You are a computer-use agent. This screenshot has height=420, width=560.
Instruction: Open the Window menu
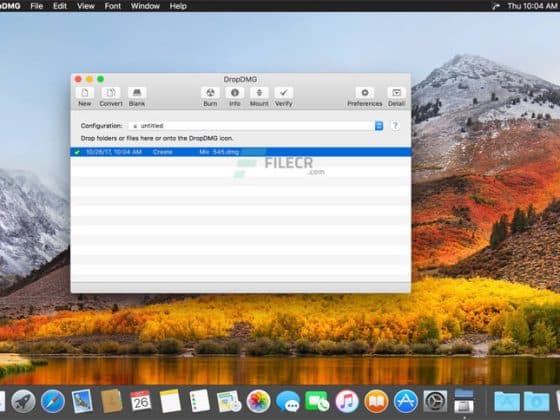[145, 6]
